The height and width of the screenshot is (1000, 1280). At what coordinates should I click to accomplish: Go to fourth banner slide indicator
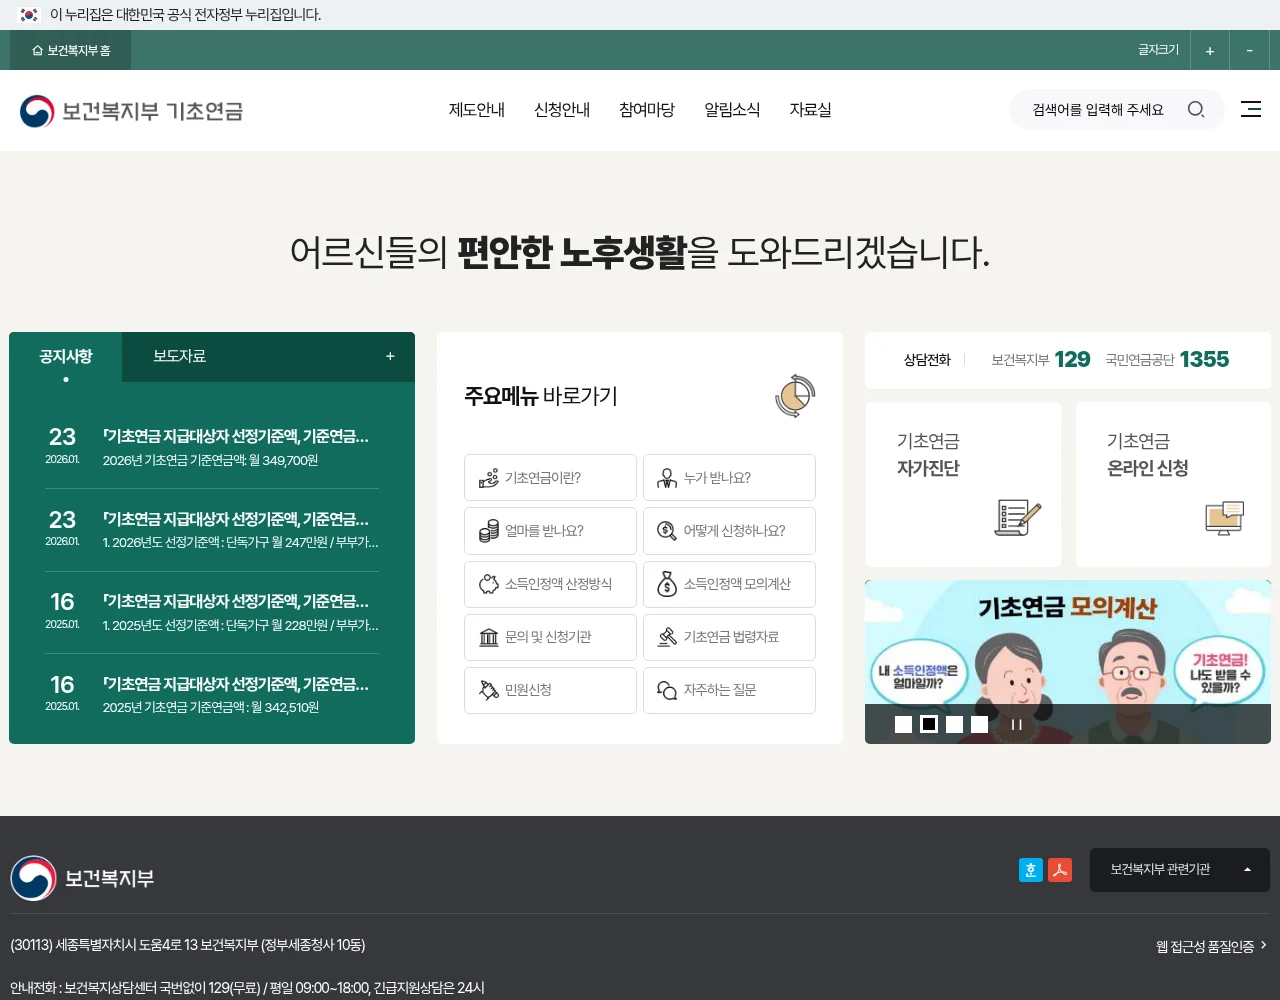(x=980, y=724)
